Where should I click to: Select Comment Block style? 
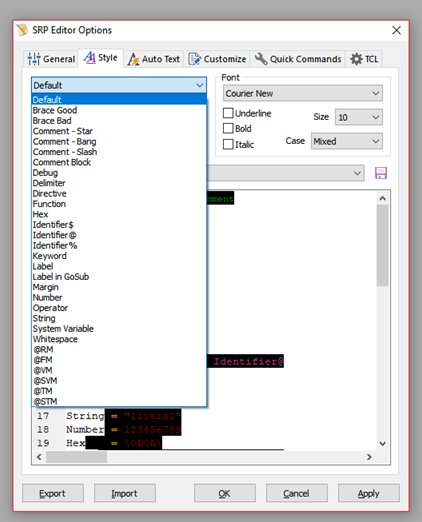119,162
